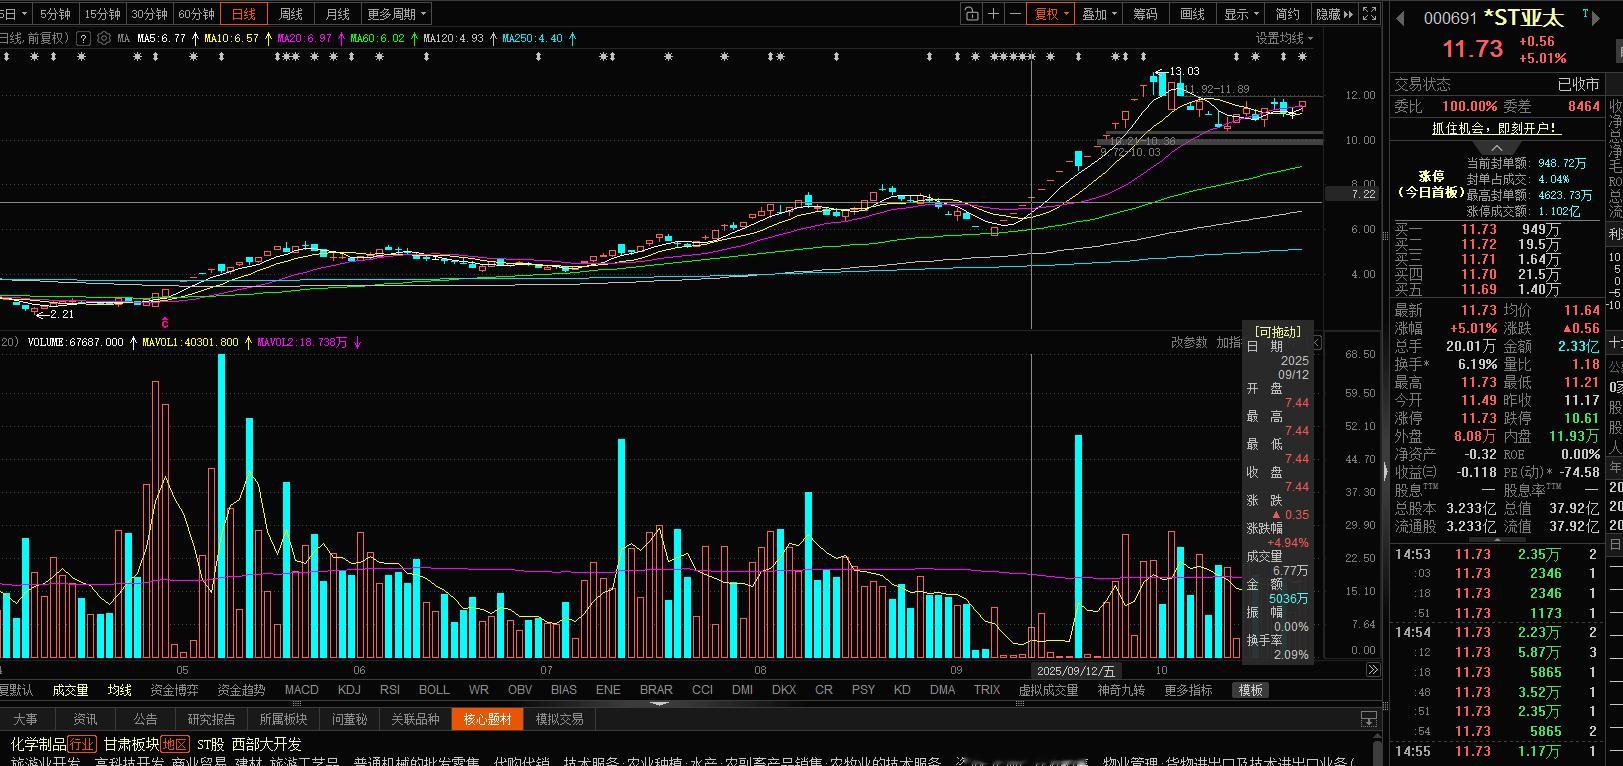This screenshot has width=1623, height=766.
Task: Click the stock code 000691
Action: pyautogui.click(x=1450, y=18)
